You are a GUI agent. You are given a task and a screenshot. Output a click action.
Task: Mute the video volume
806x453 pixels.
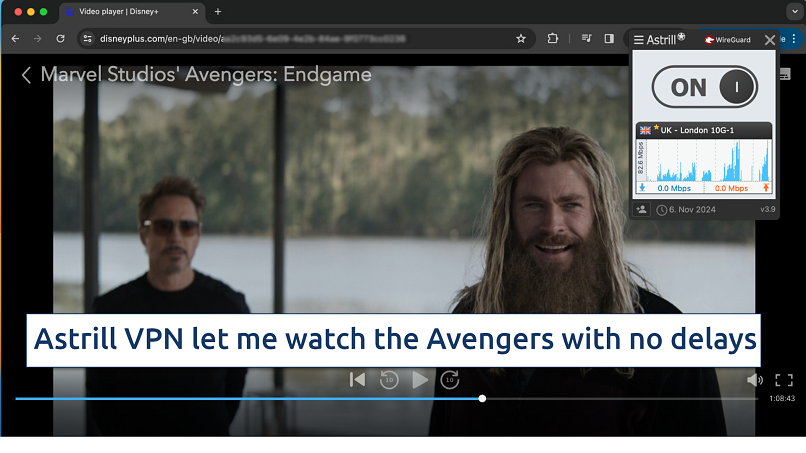(755, 380)
